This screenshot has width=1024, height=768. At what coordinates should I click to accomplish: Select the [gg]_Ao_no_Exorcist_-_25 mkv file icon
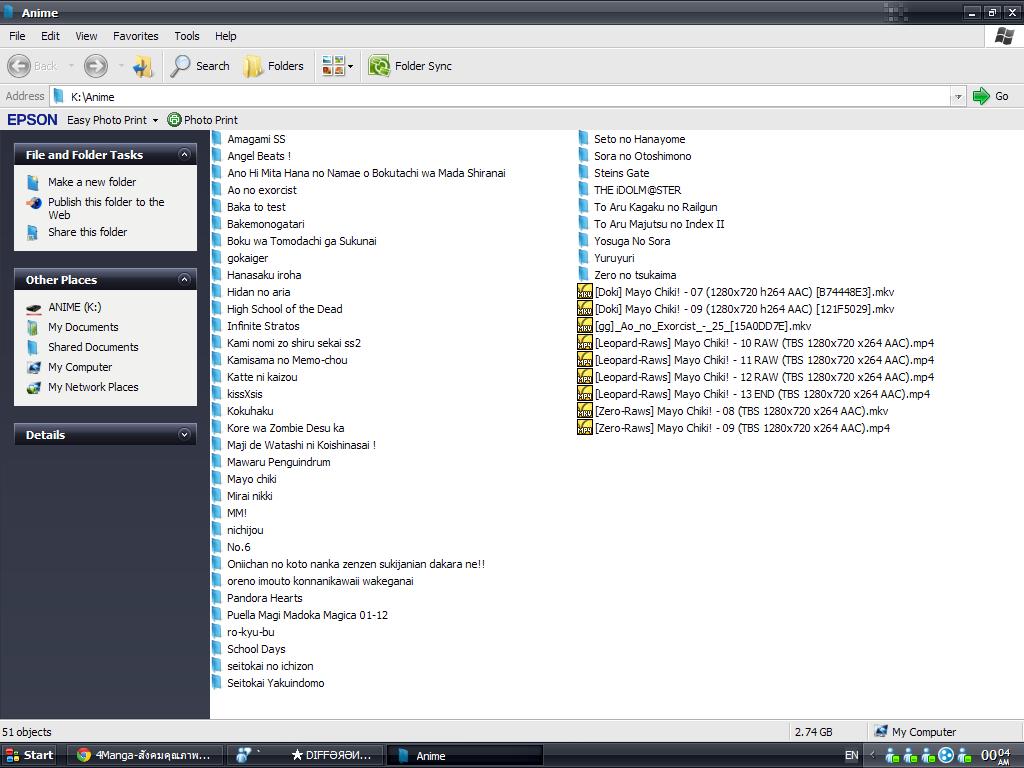pos(584,326)
